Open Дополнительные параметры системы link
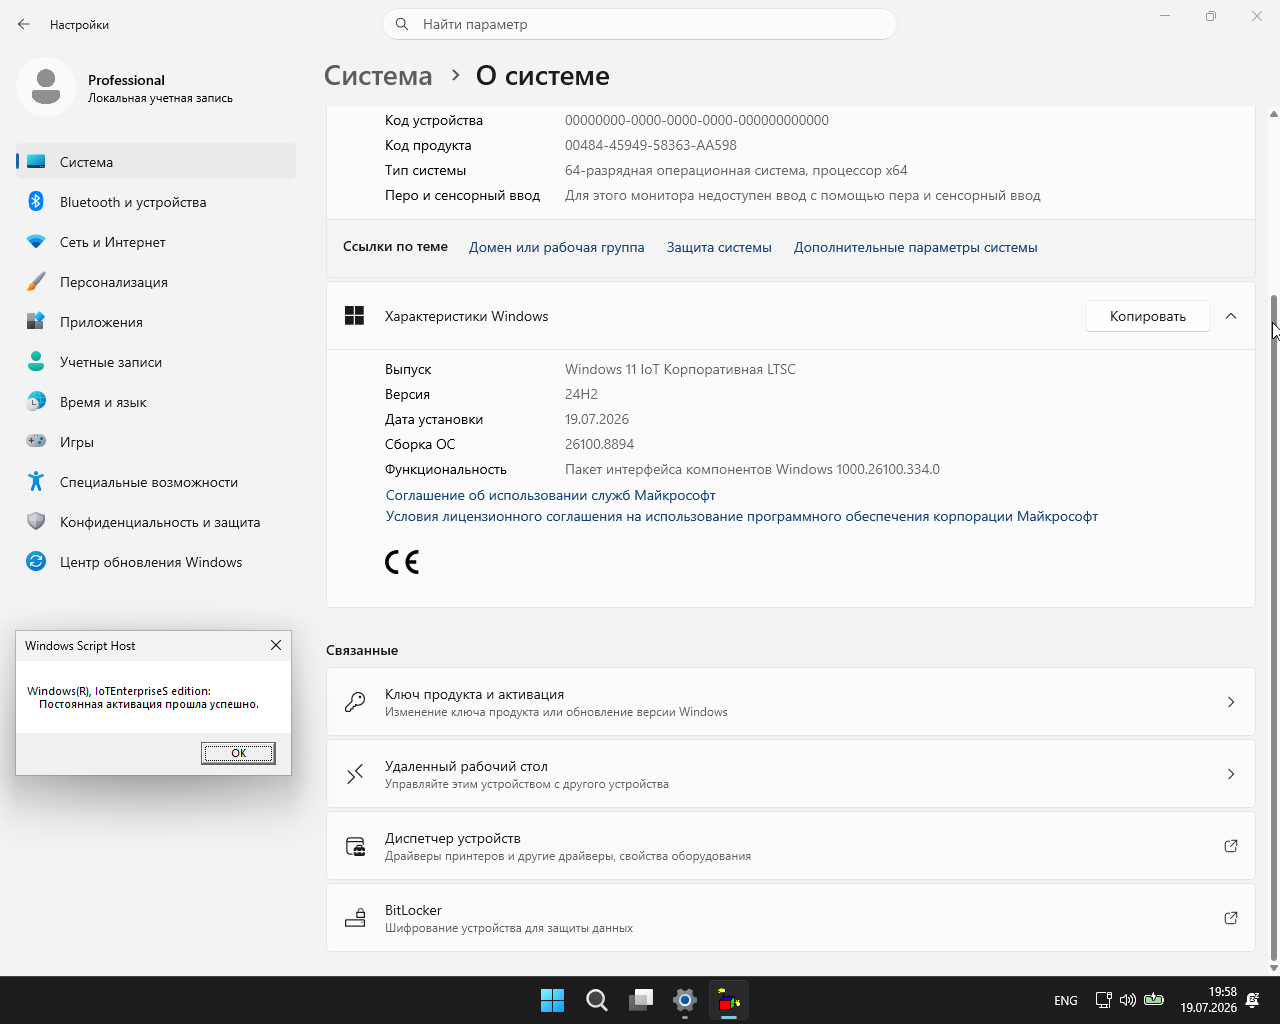1280x1024 pixels. 915,247
